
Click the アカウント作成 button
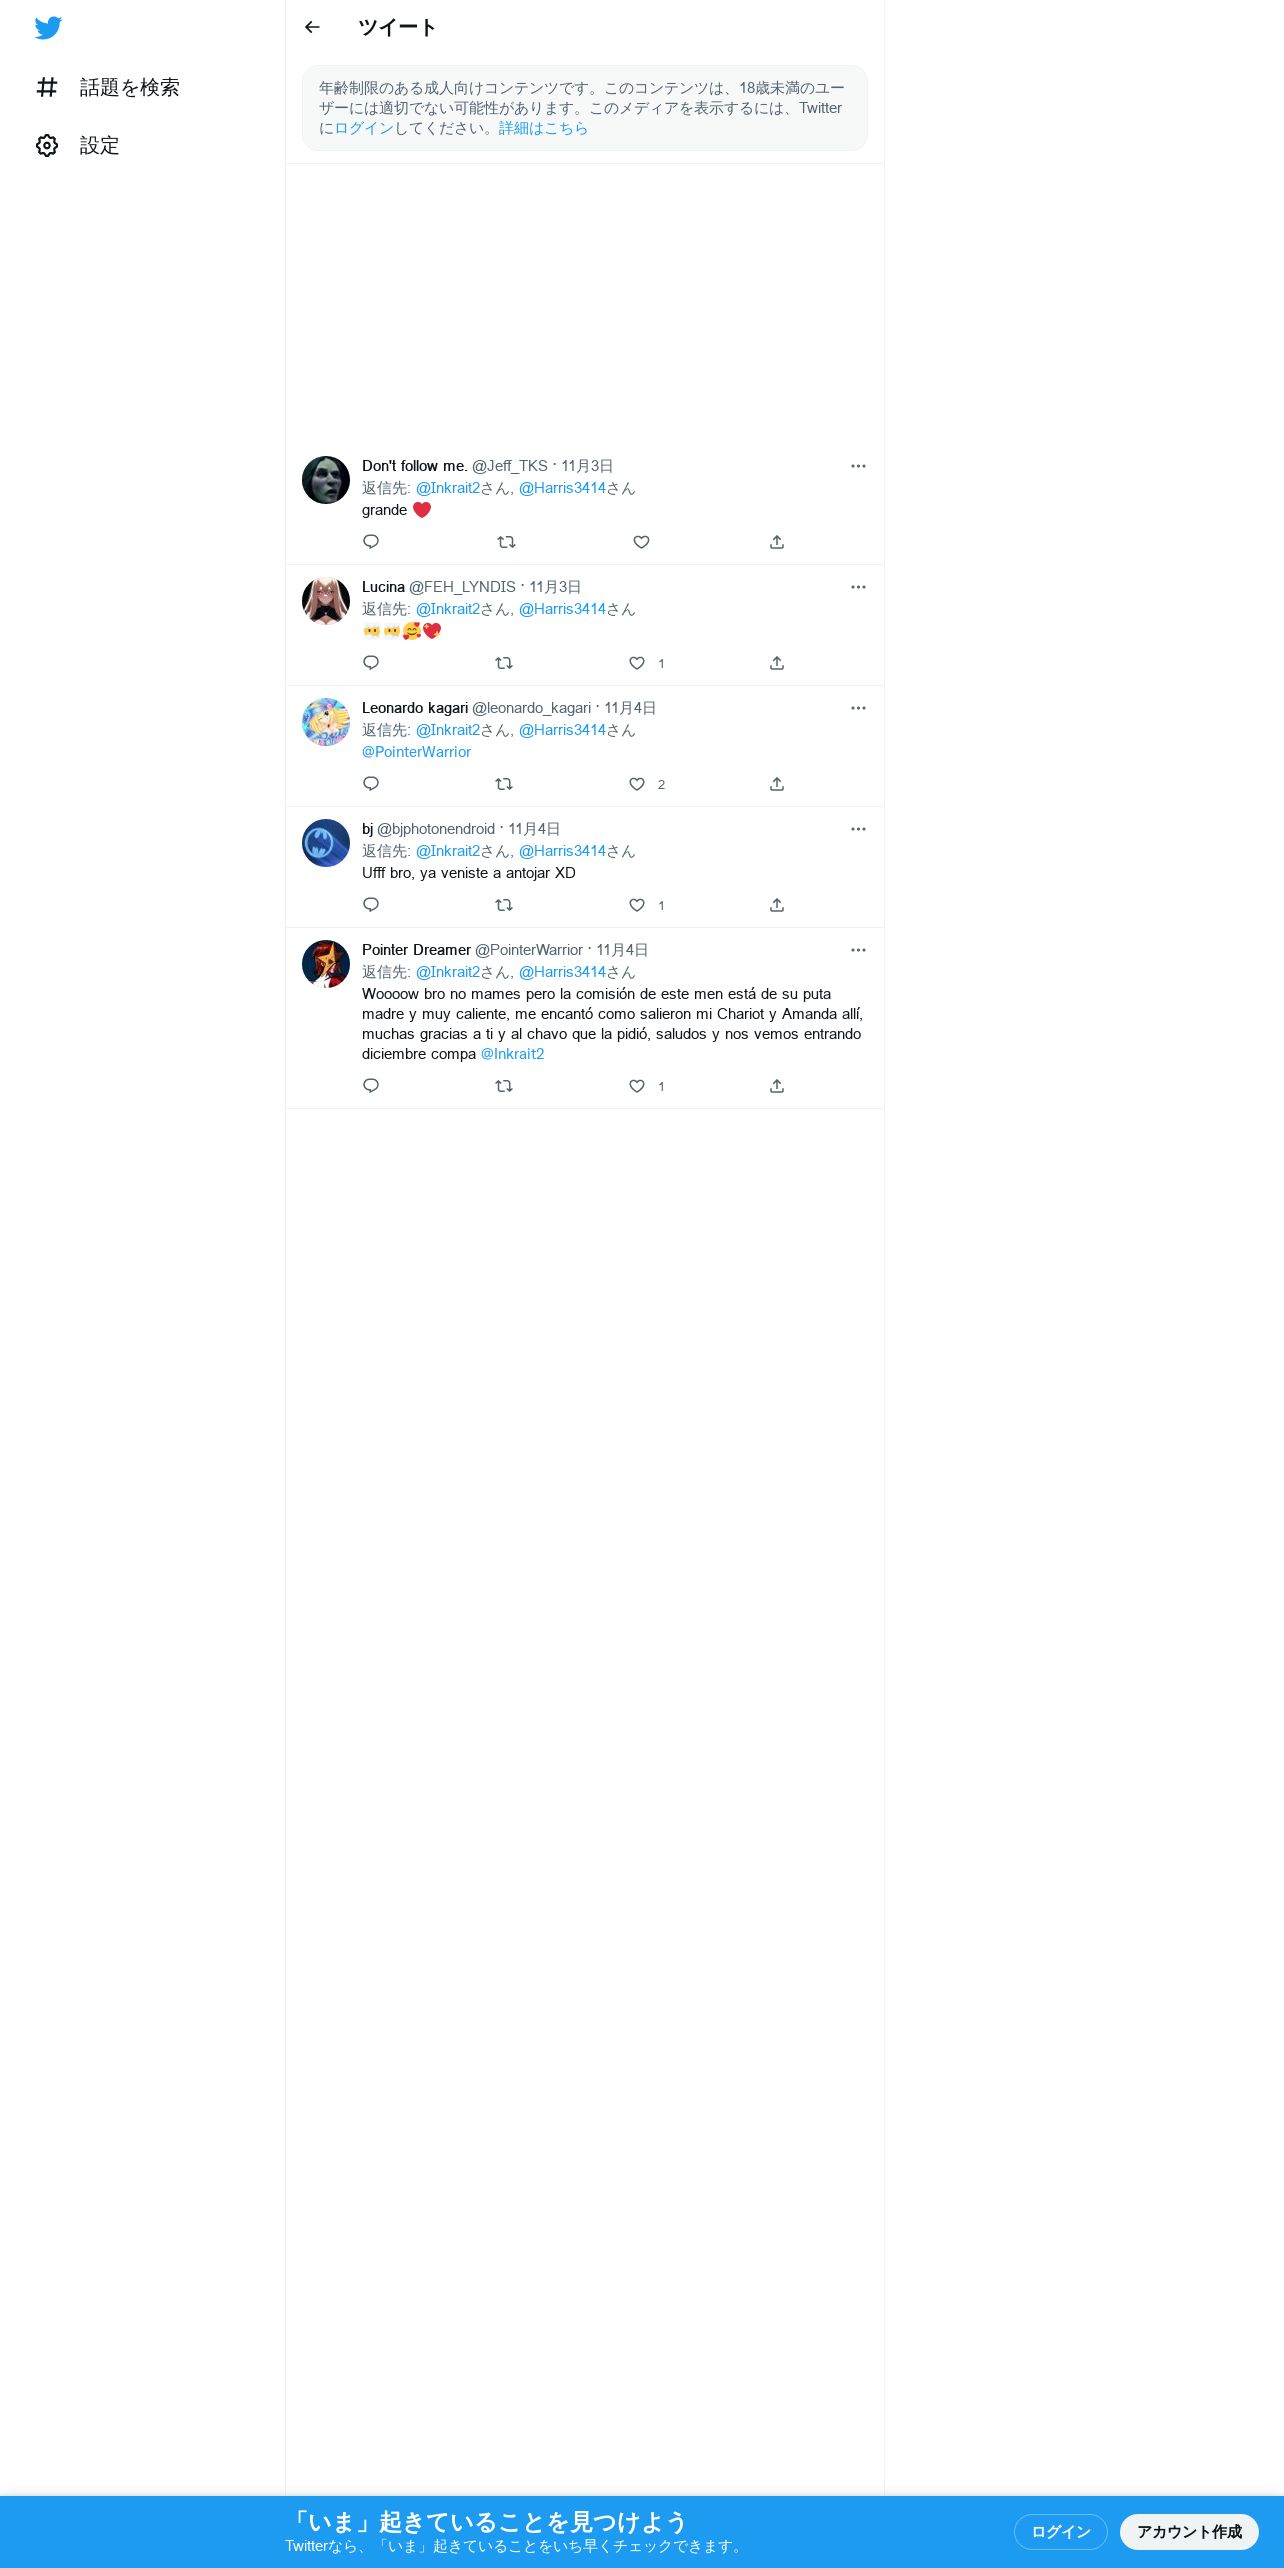pos(1189,2531)
